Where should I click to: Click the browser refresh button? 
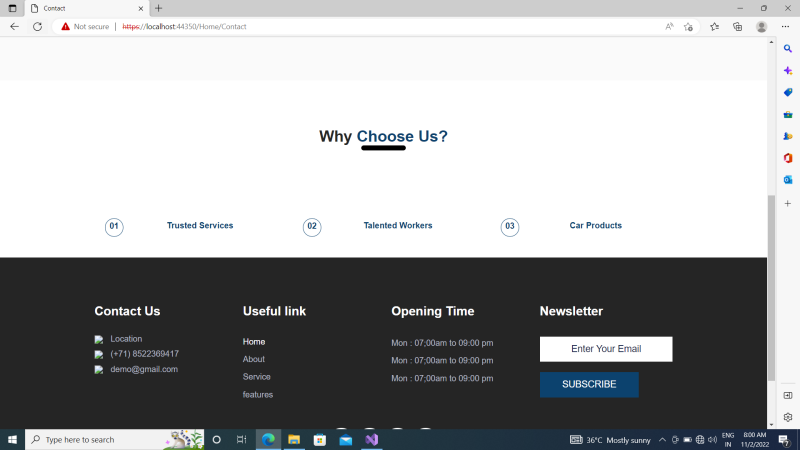pos(37,27)
